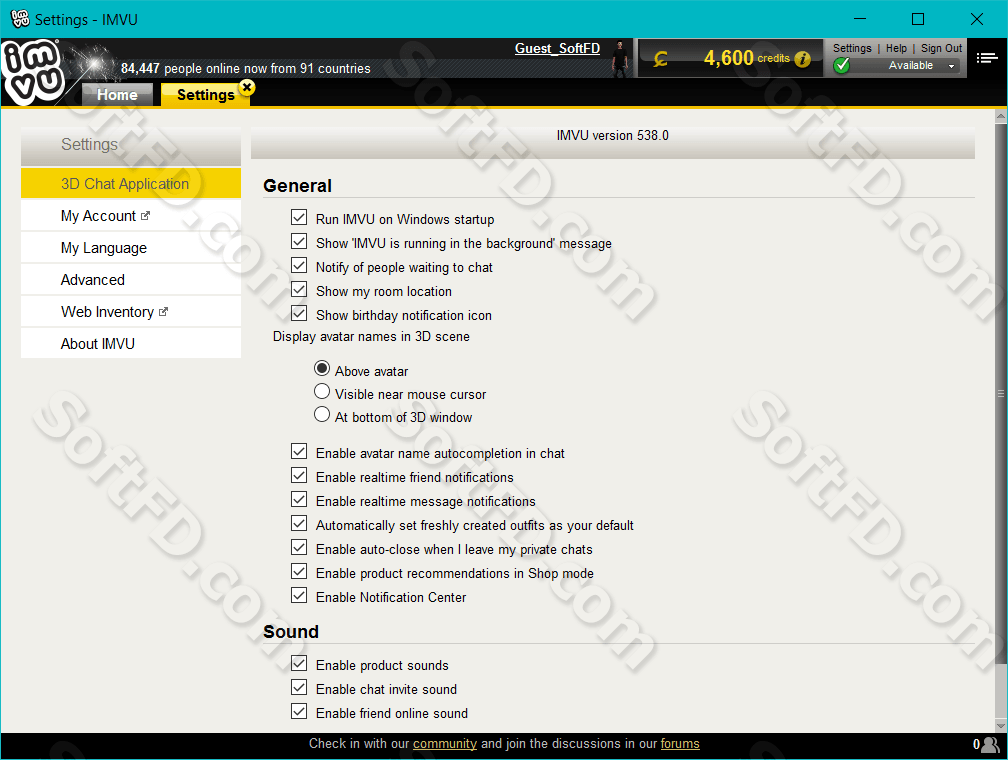This screenshot has height=760, width=1008.
Task: Open the 3D Chat Application settings section
Action: pyautogui.click(x=131, y=183)
